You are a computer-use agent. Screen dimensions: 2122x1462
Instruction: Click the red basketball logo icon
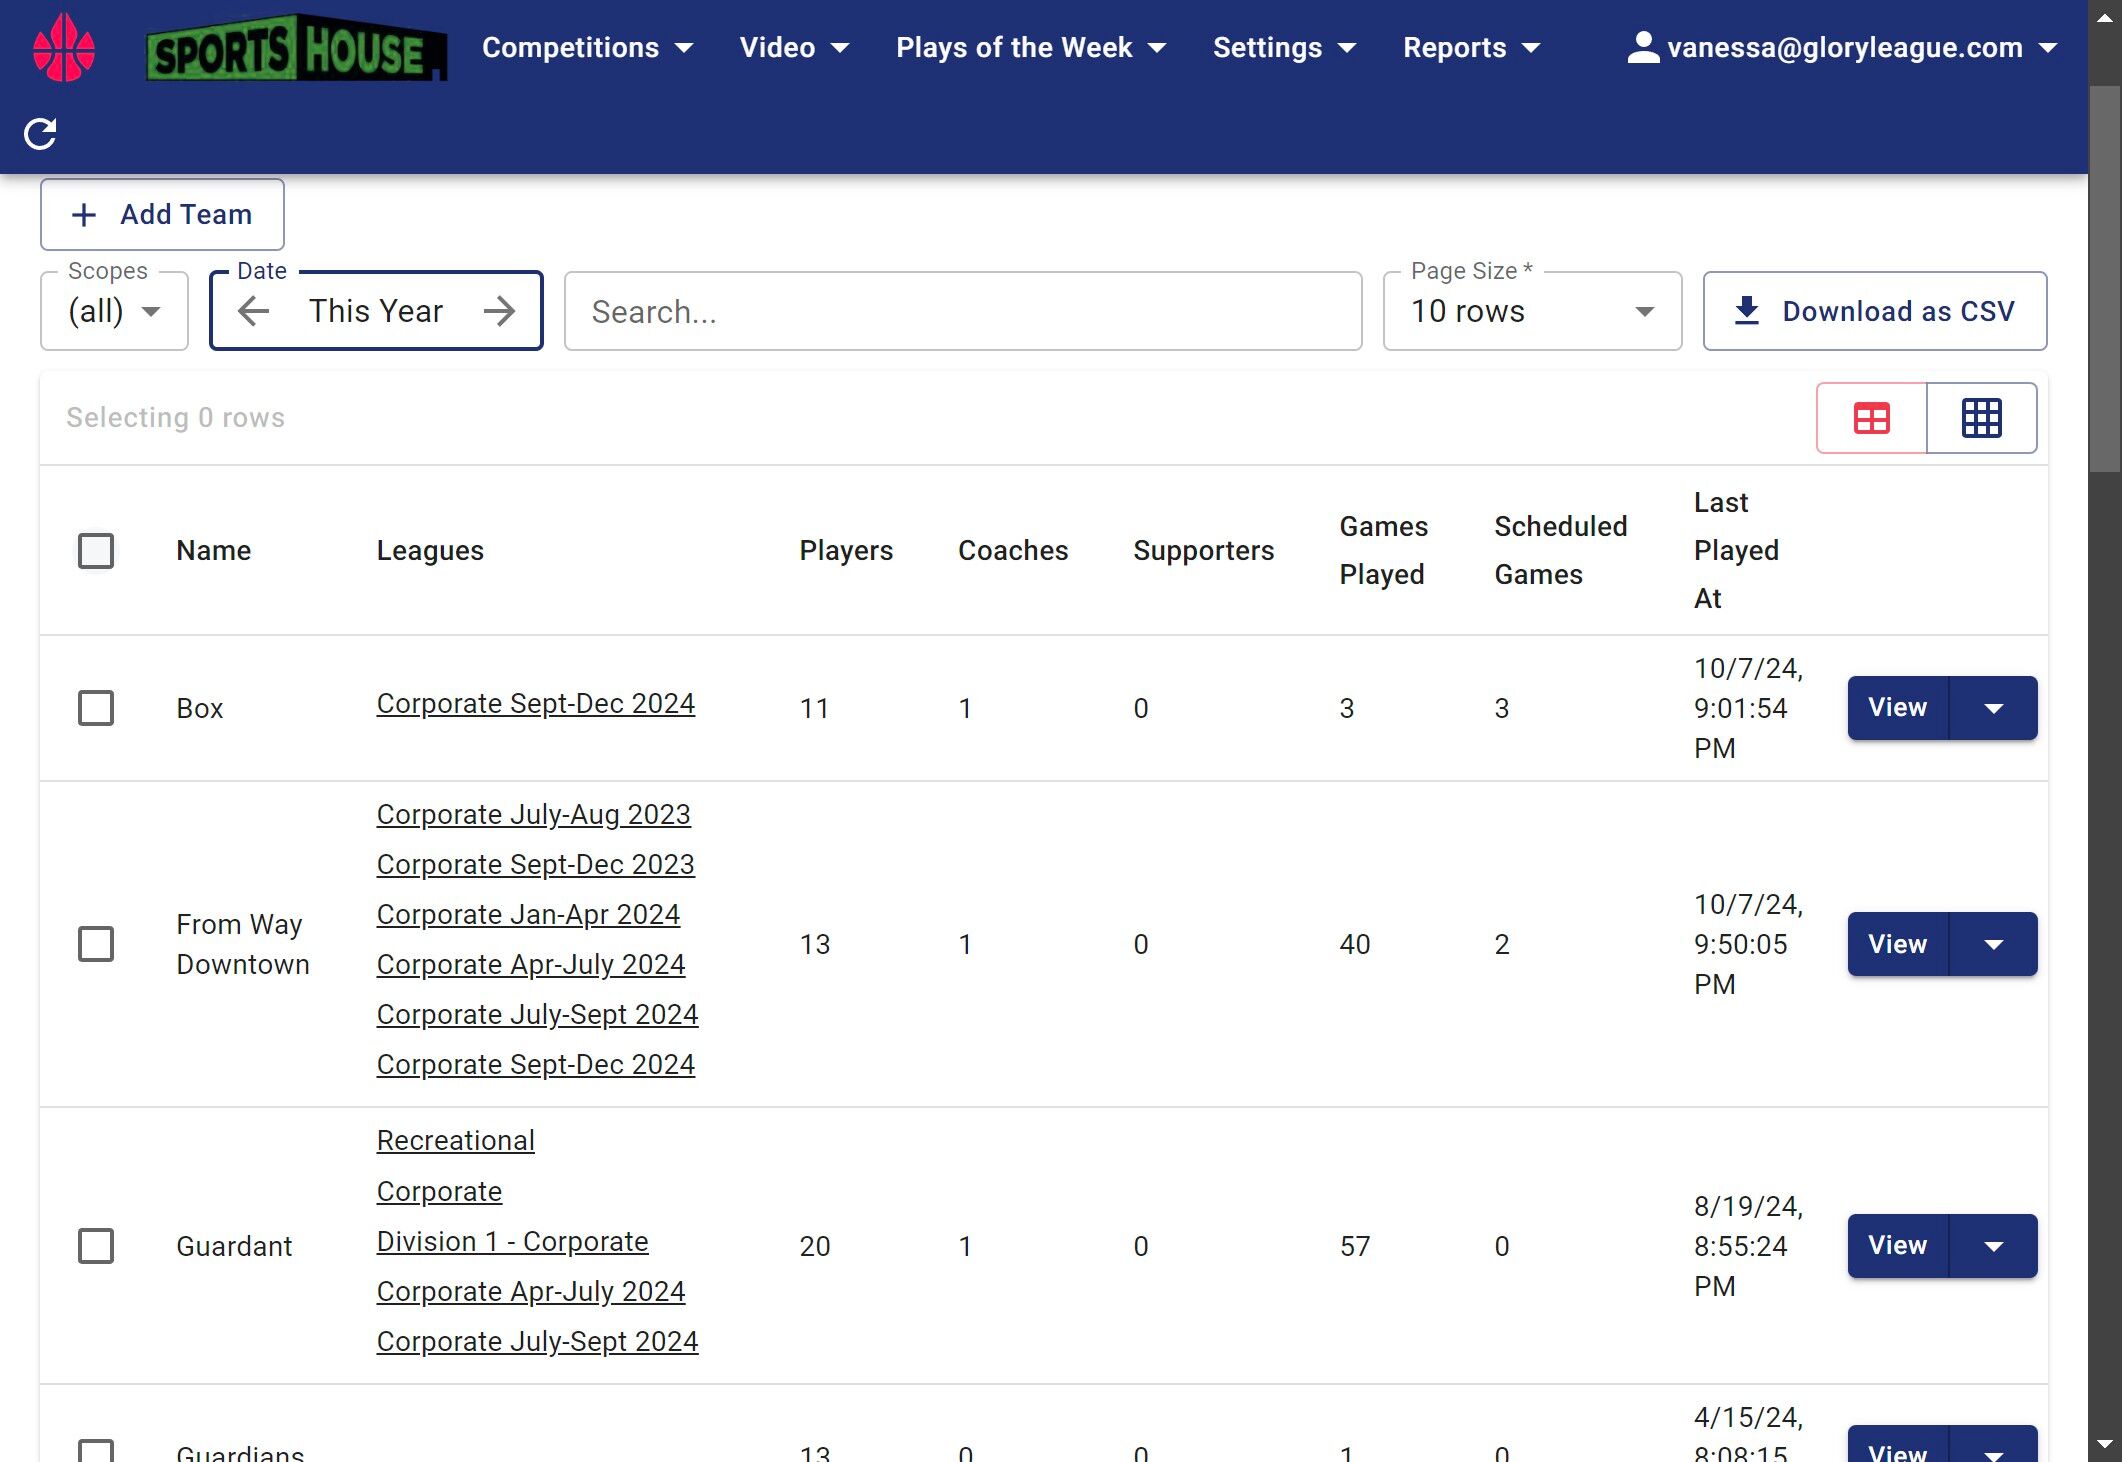(64, 48)
